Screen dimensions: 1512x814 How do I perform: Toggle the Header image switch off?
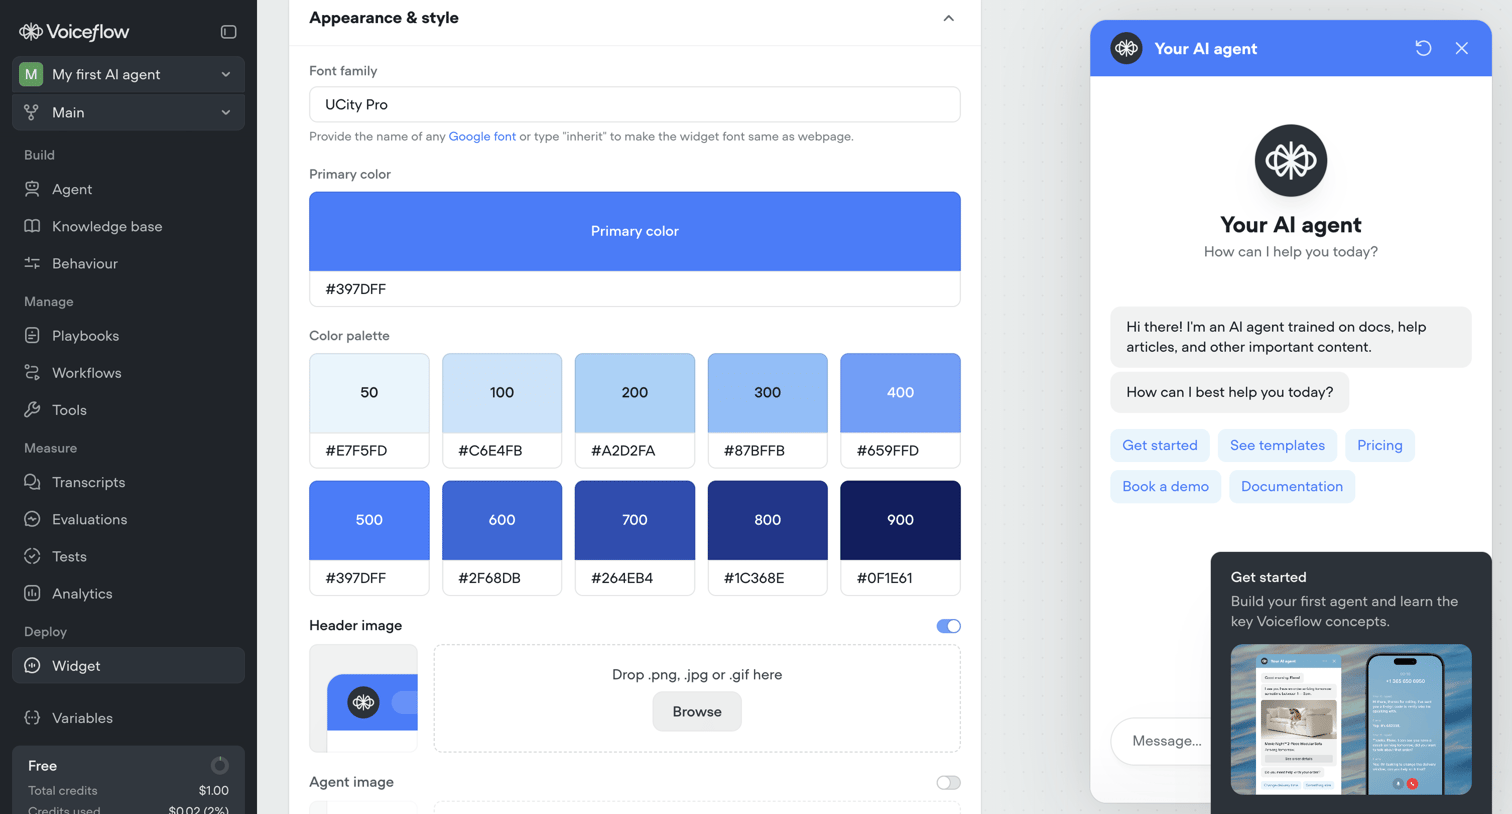(948, 626)
